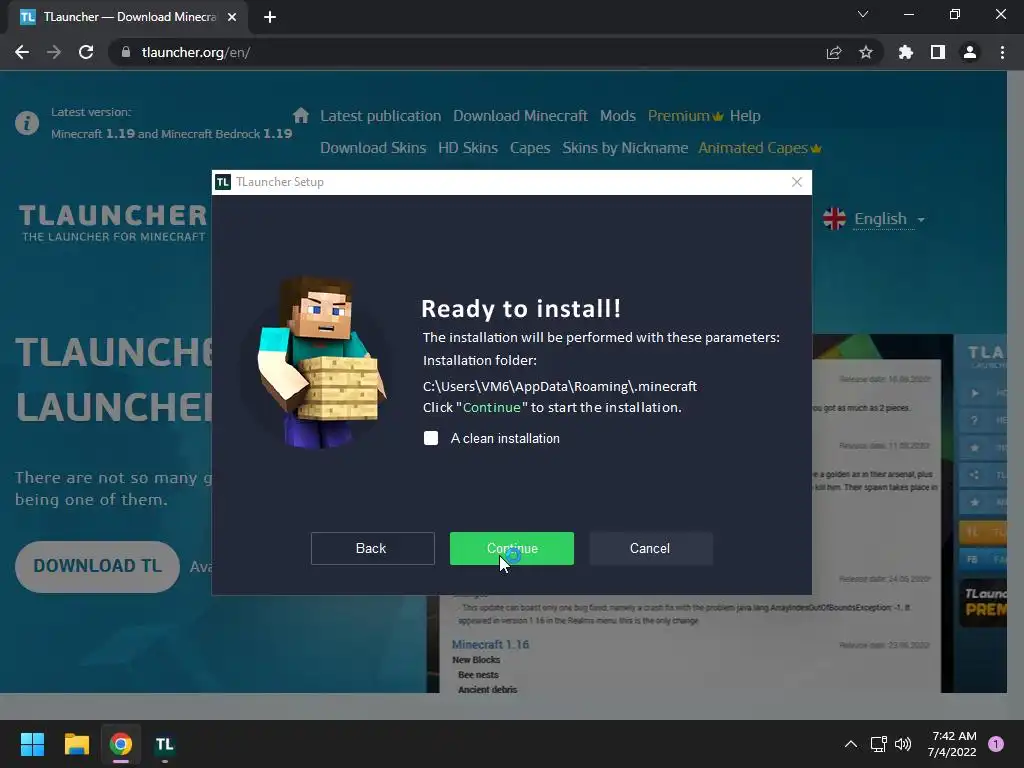This screenshot has height=768, width=1024.
Task: Show hidden system tray icons
Action: pyautogui.click(x=850, y=744)
